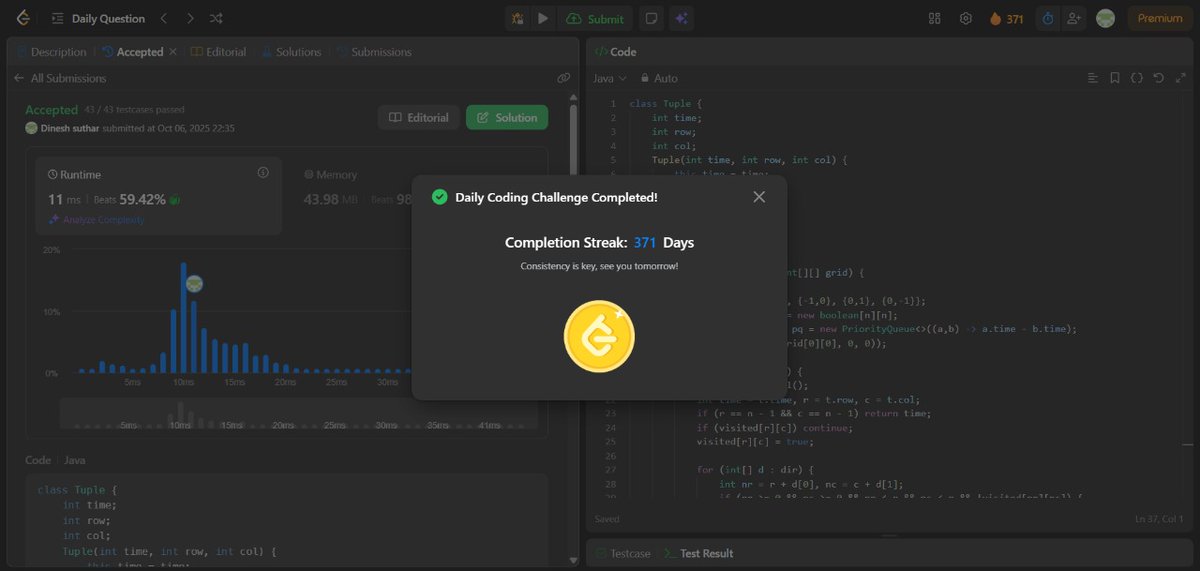Image resolution: width=1200 pixels, height=571 pixels.
Task: Click the green check icon in dialog
Action: point(439,197)
